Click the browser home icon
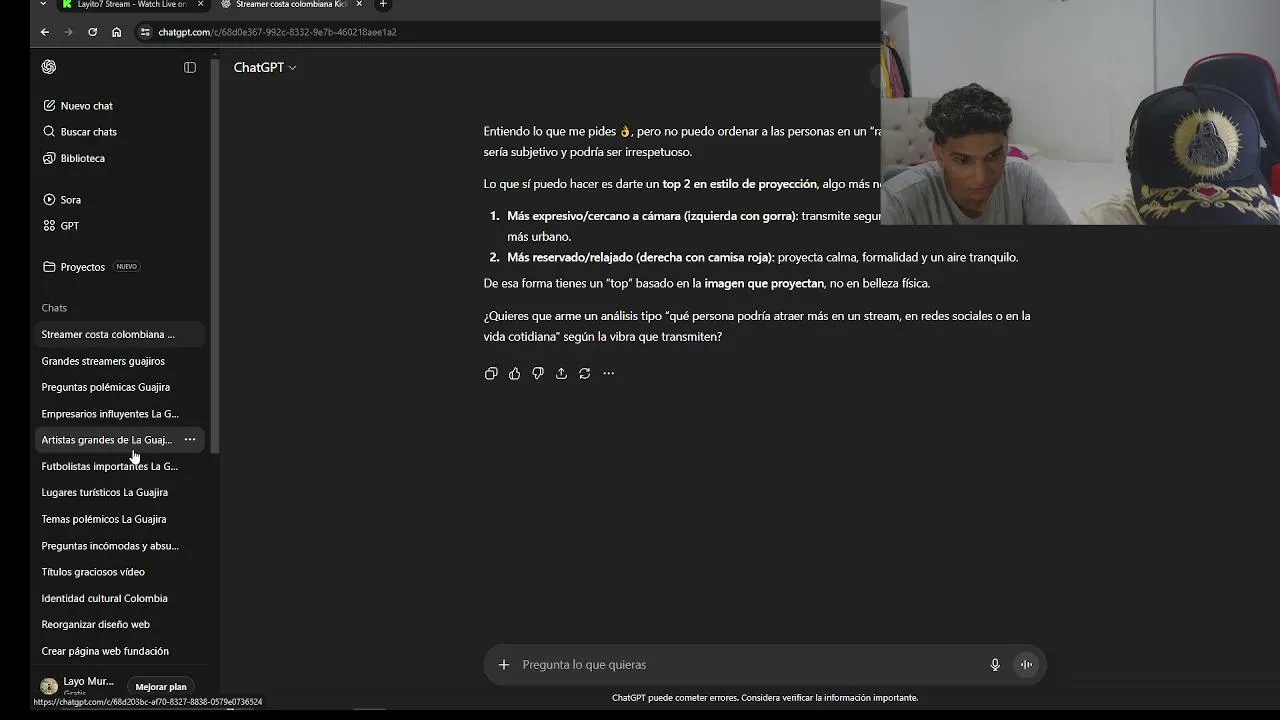This screenshot has height=720, width=1280. (116, 32)
